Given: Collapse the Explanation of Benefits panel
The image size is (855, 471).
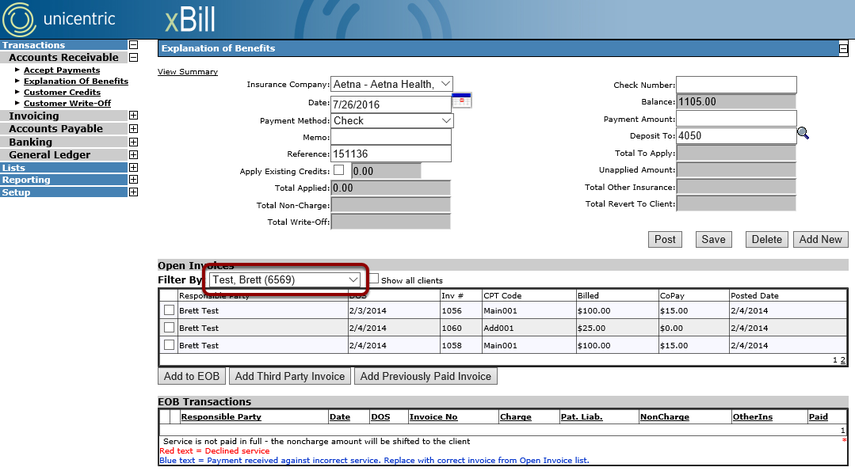Looking at the screenshot, I should (843, 49).
